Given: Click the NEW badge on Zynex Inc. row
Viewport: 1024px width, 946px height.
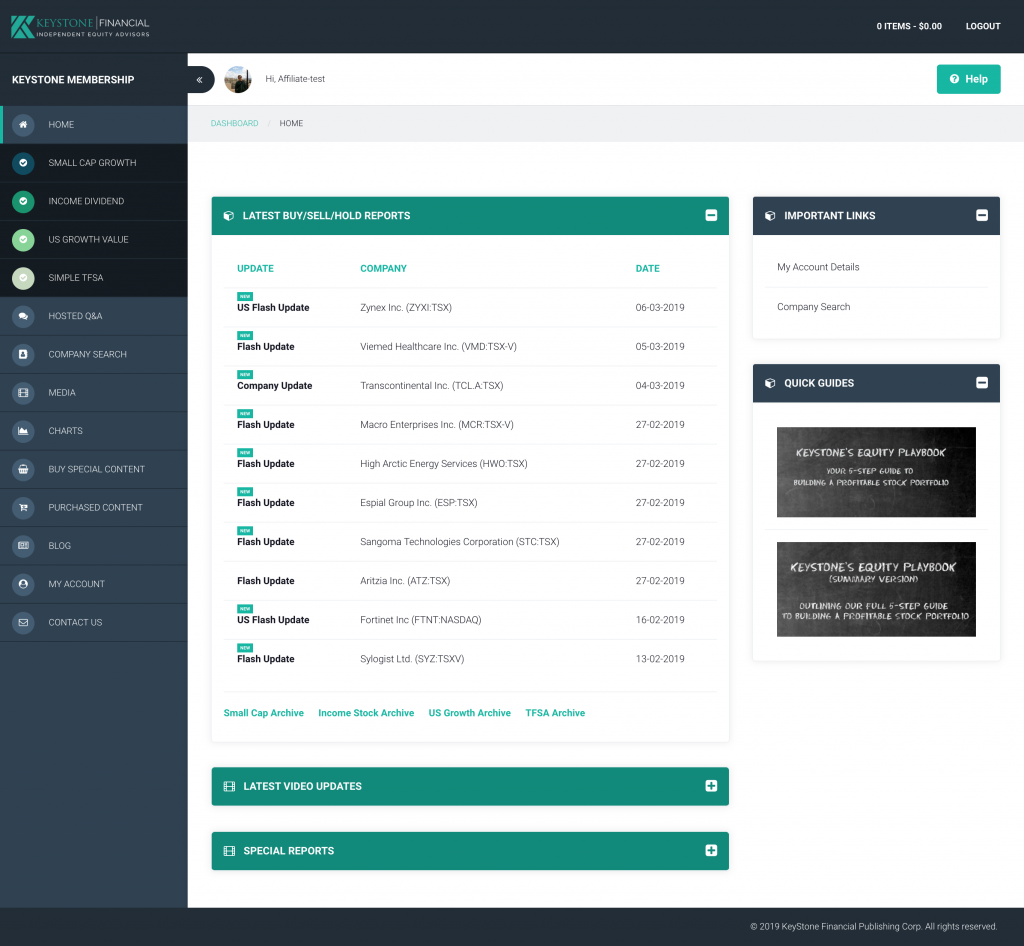Looking at the screenshot, I should point(245,296).
